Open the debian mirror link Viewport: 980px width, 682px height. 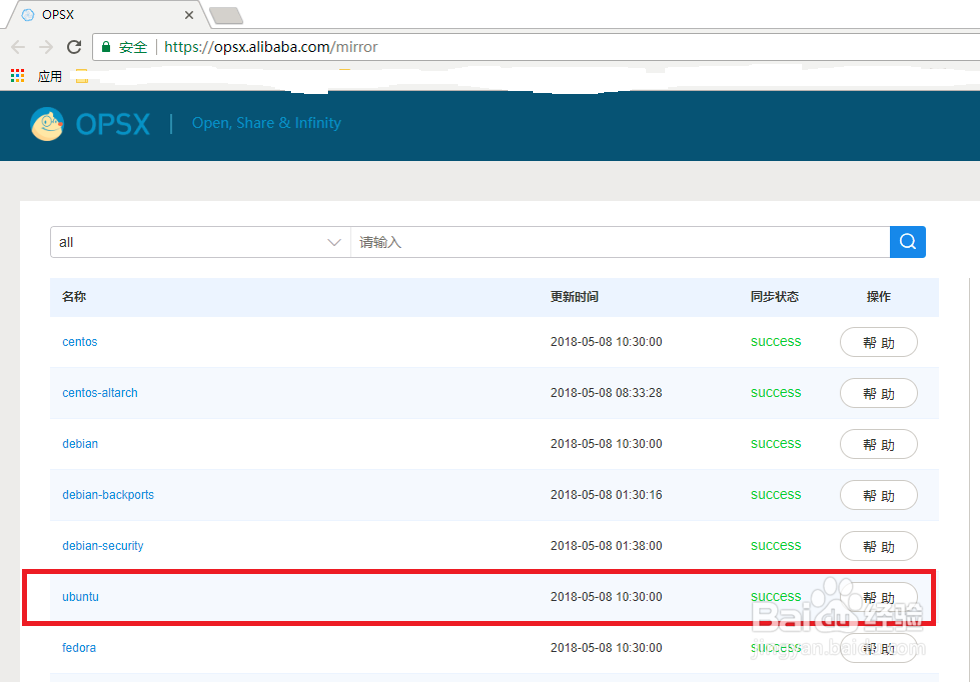point(80,444)
